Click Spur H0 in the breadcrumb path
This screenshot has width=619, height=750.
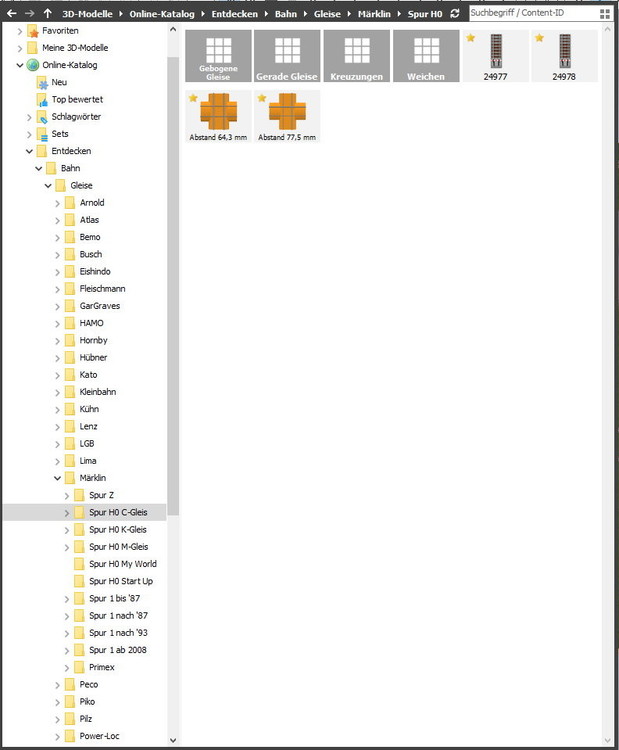[x=425, y=14]
